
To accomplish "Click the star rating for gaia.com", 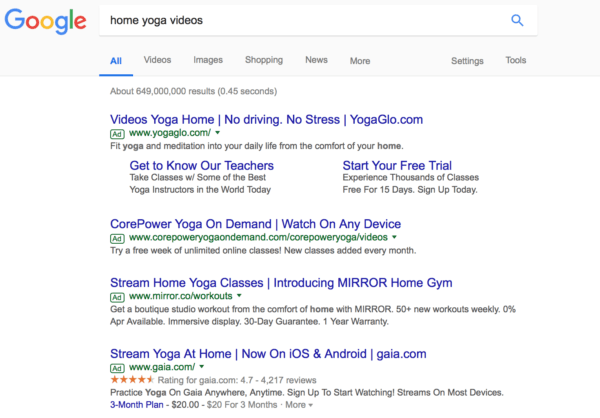I will click(x=132, y=380).
